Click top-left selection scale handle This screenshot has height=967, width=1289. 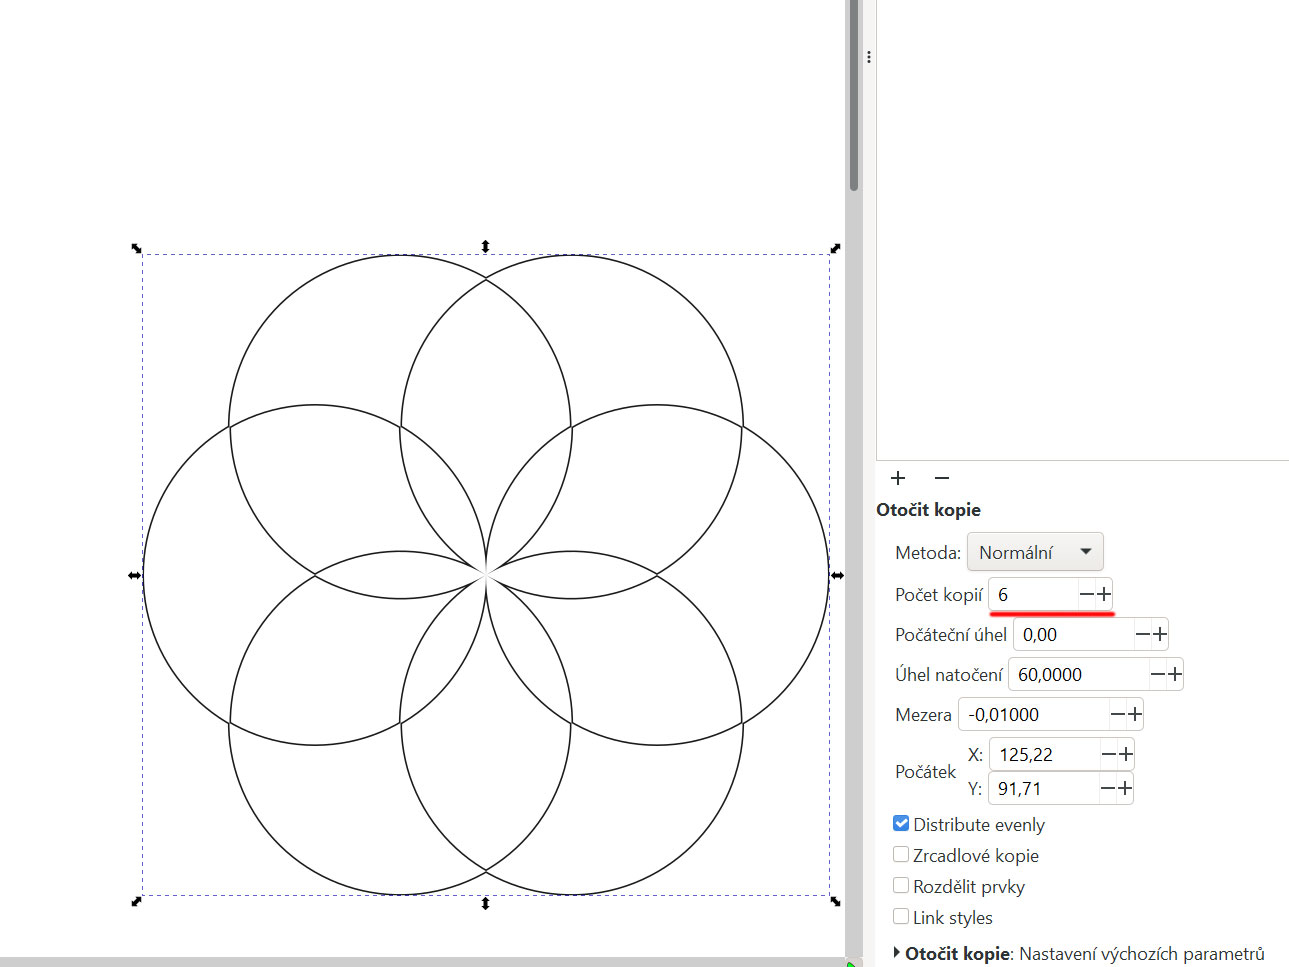click(x=137, y=248)
